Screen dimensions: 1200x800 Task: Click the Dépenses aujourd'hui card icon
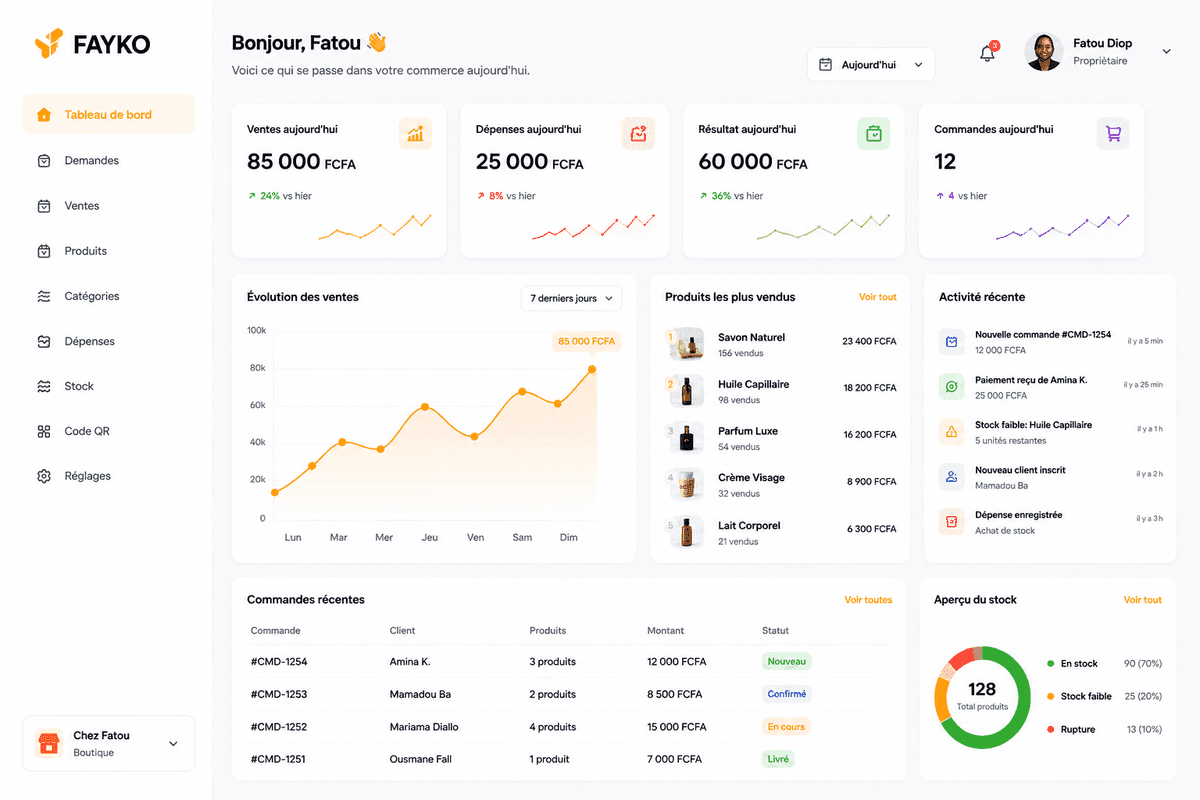(638, 133)
